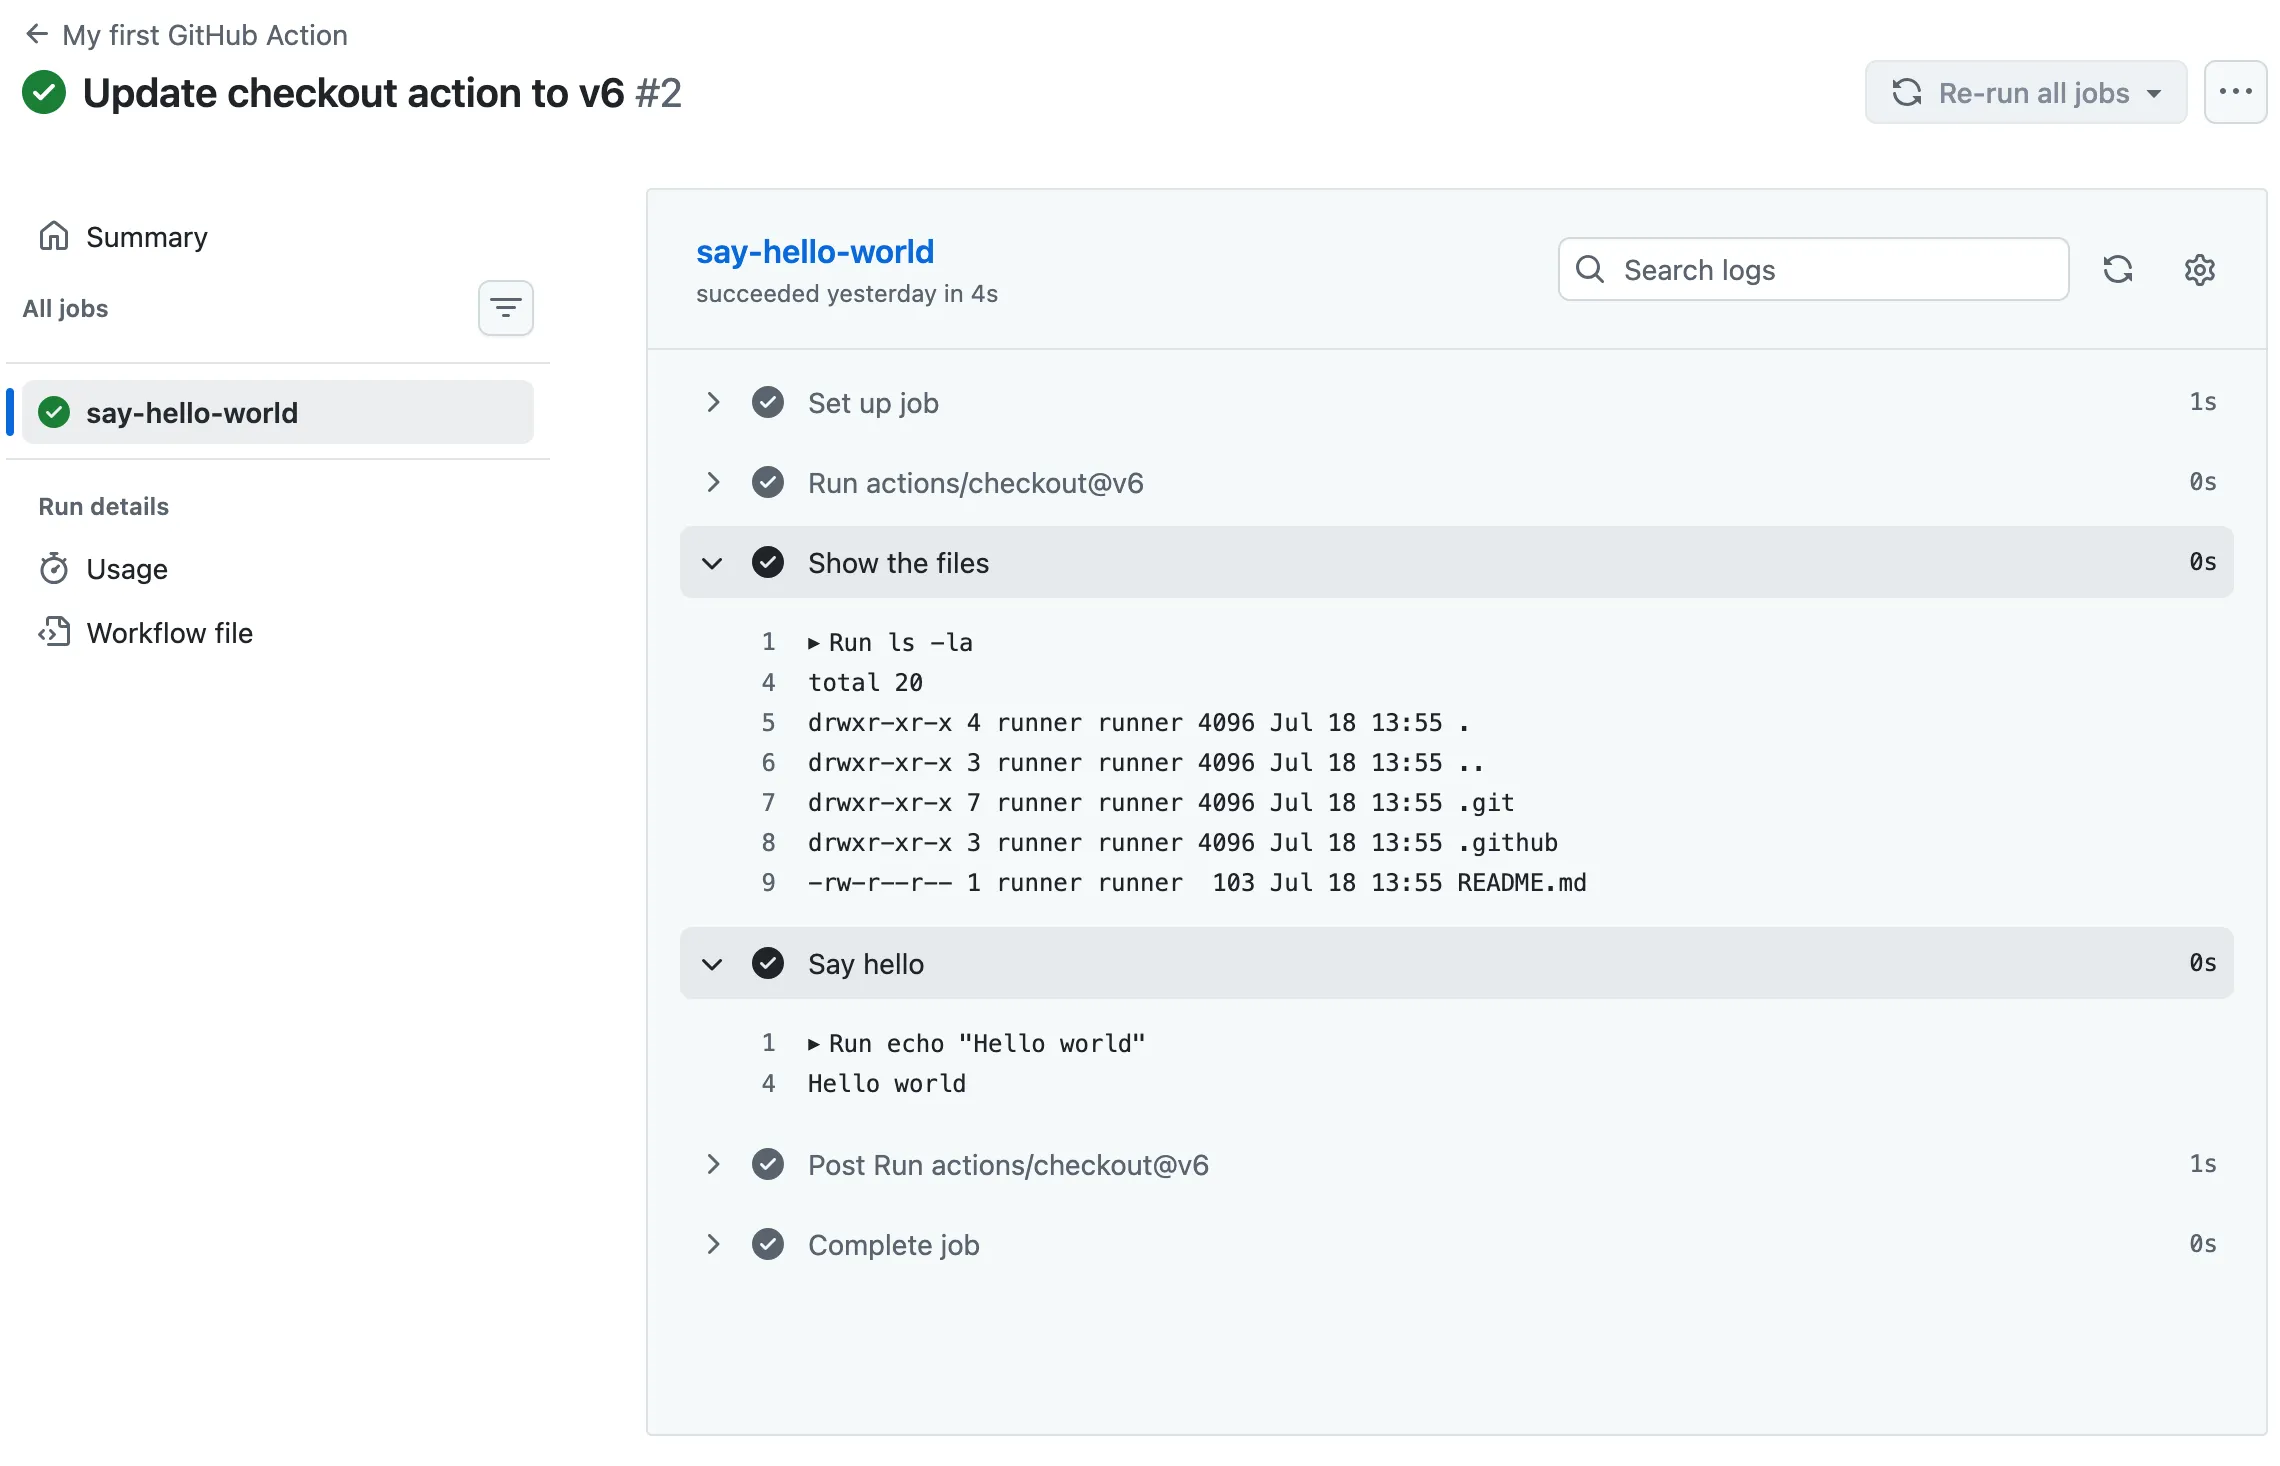Open the Summary page
This screenshot has height=1466, width=2280.
(x=147, y=237)
